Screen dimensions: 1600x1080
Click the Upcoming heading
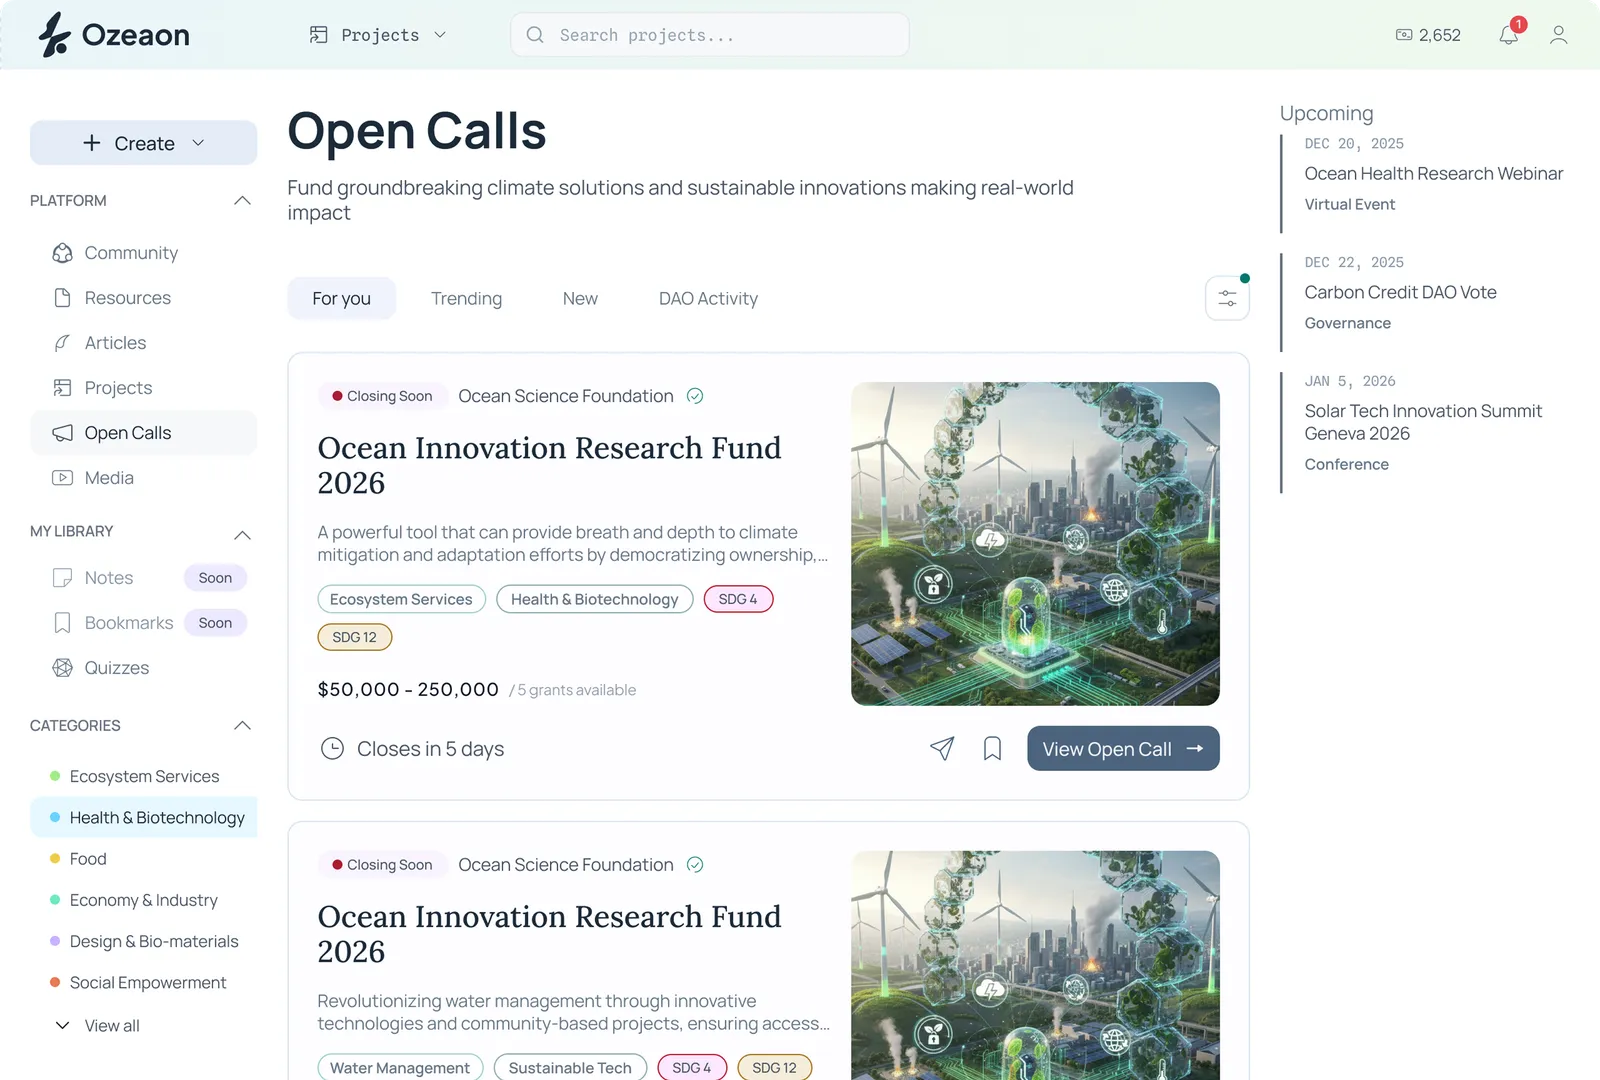pos(1326,113)
